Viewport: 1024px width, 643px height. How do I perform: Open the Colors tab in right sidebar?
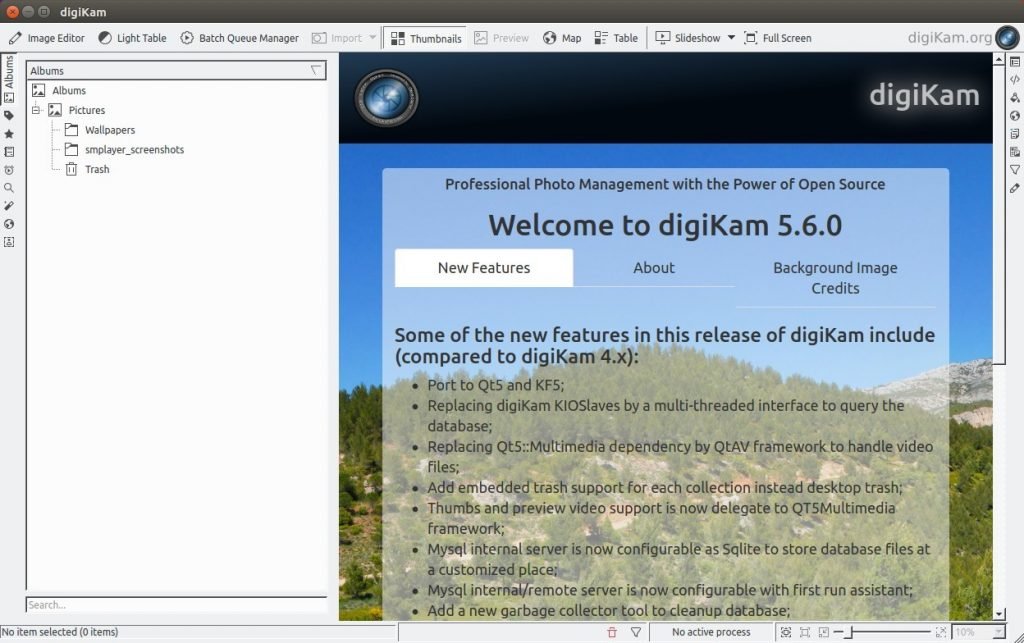(x=1015, y=98)
